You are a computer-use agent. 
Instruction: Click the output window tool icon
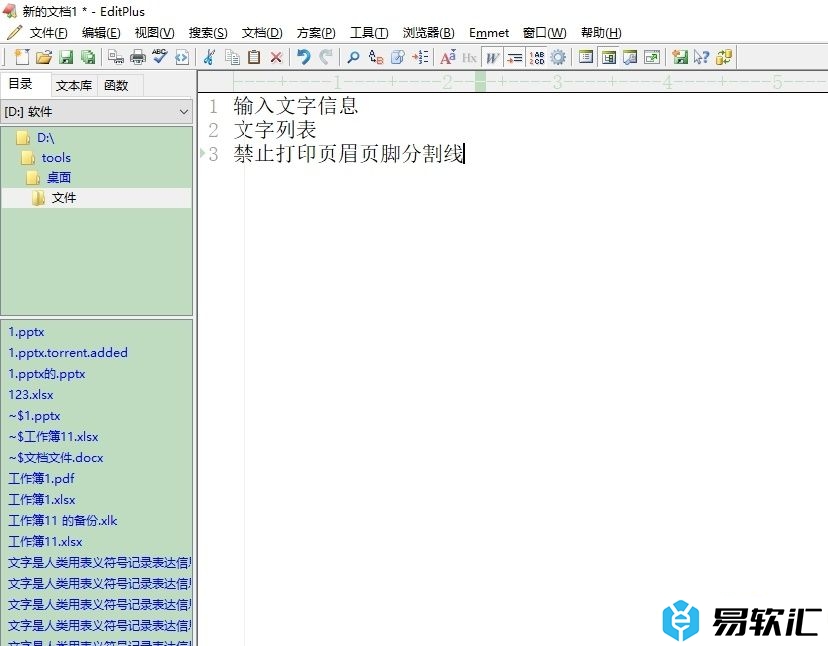point(630,57)
